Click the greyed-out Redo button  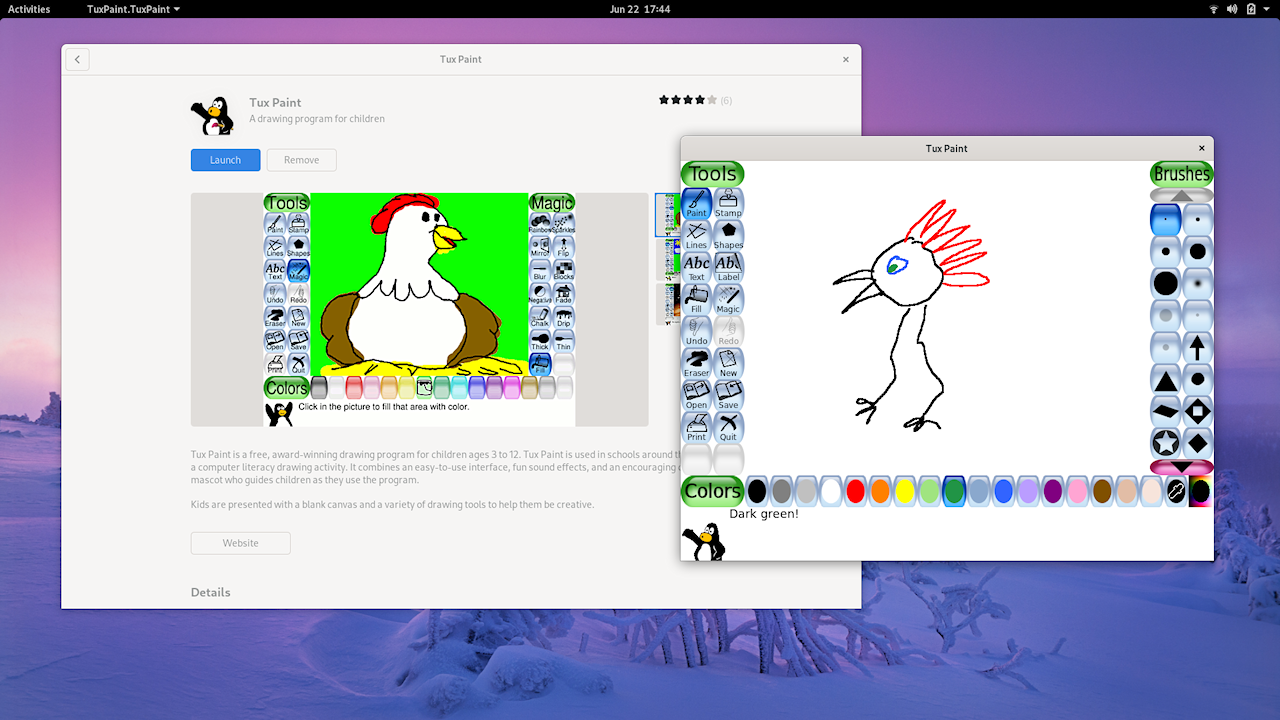(x=728, y=331)
